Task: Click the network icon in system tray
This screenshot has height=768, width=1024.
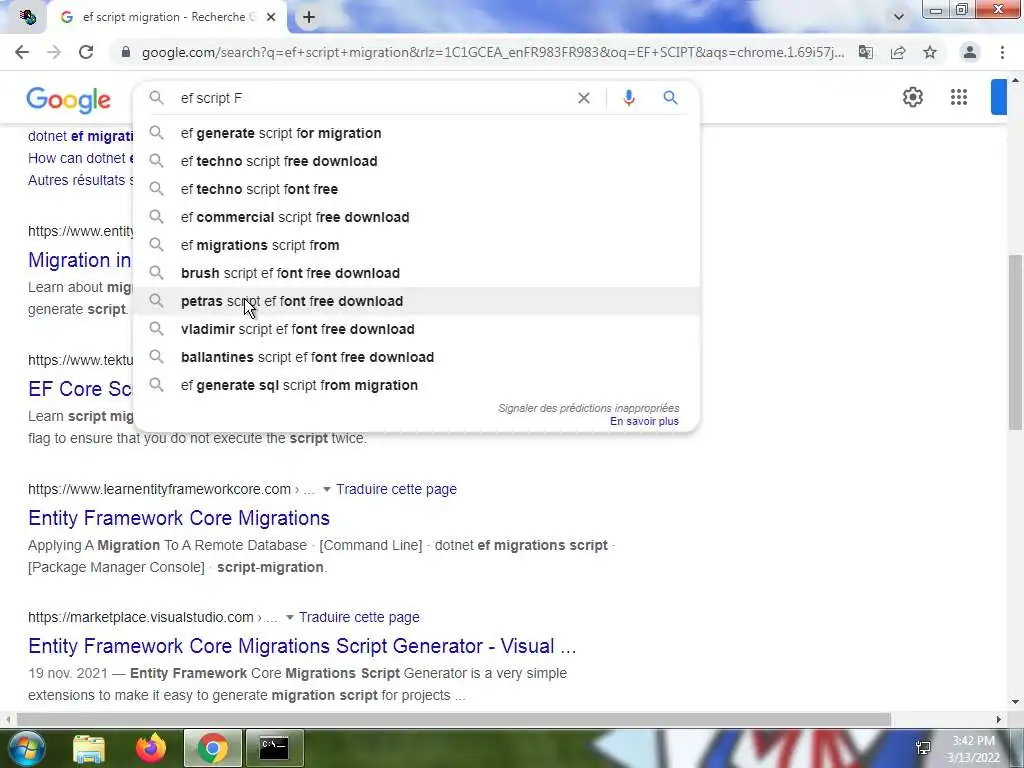Action: coord(923,748)
